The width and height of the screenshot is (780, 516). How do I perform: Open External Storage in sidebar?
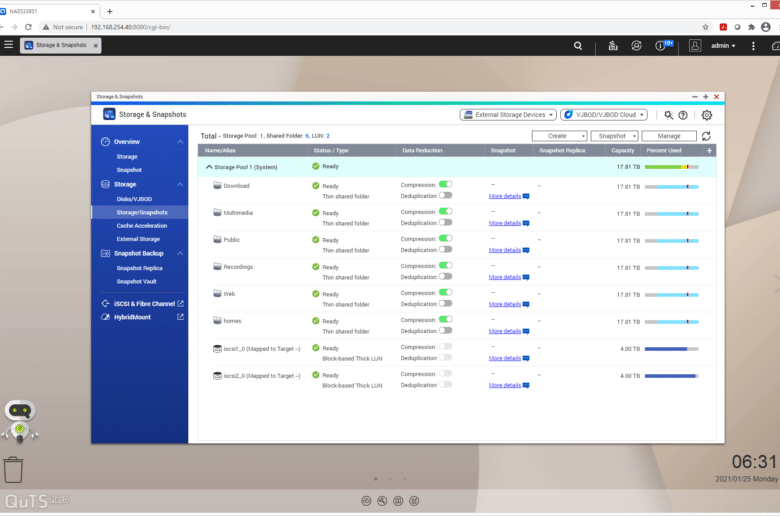click(x=138, y=239)
